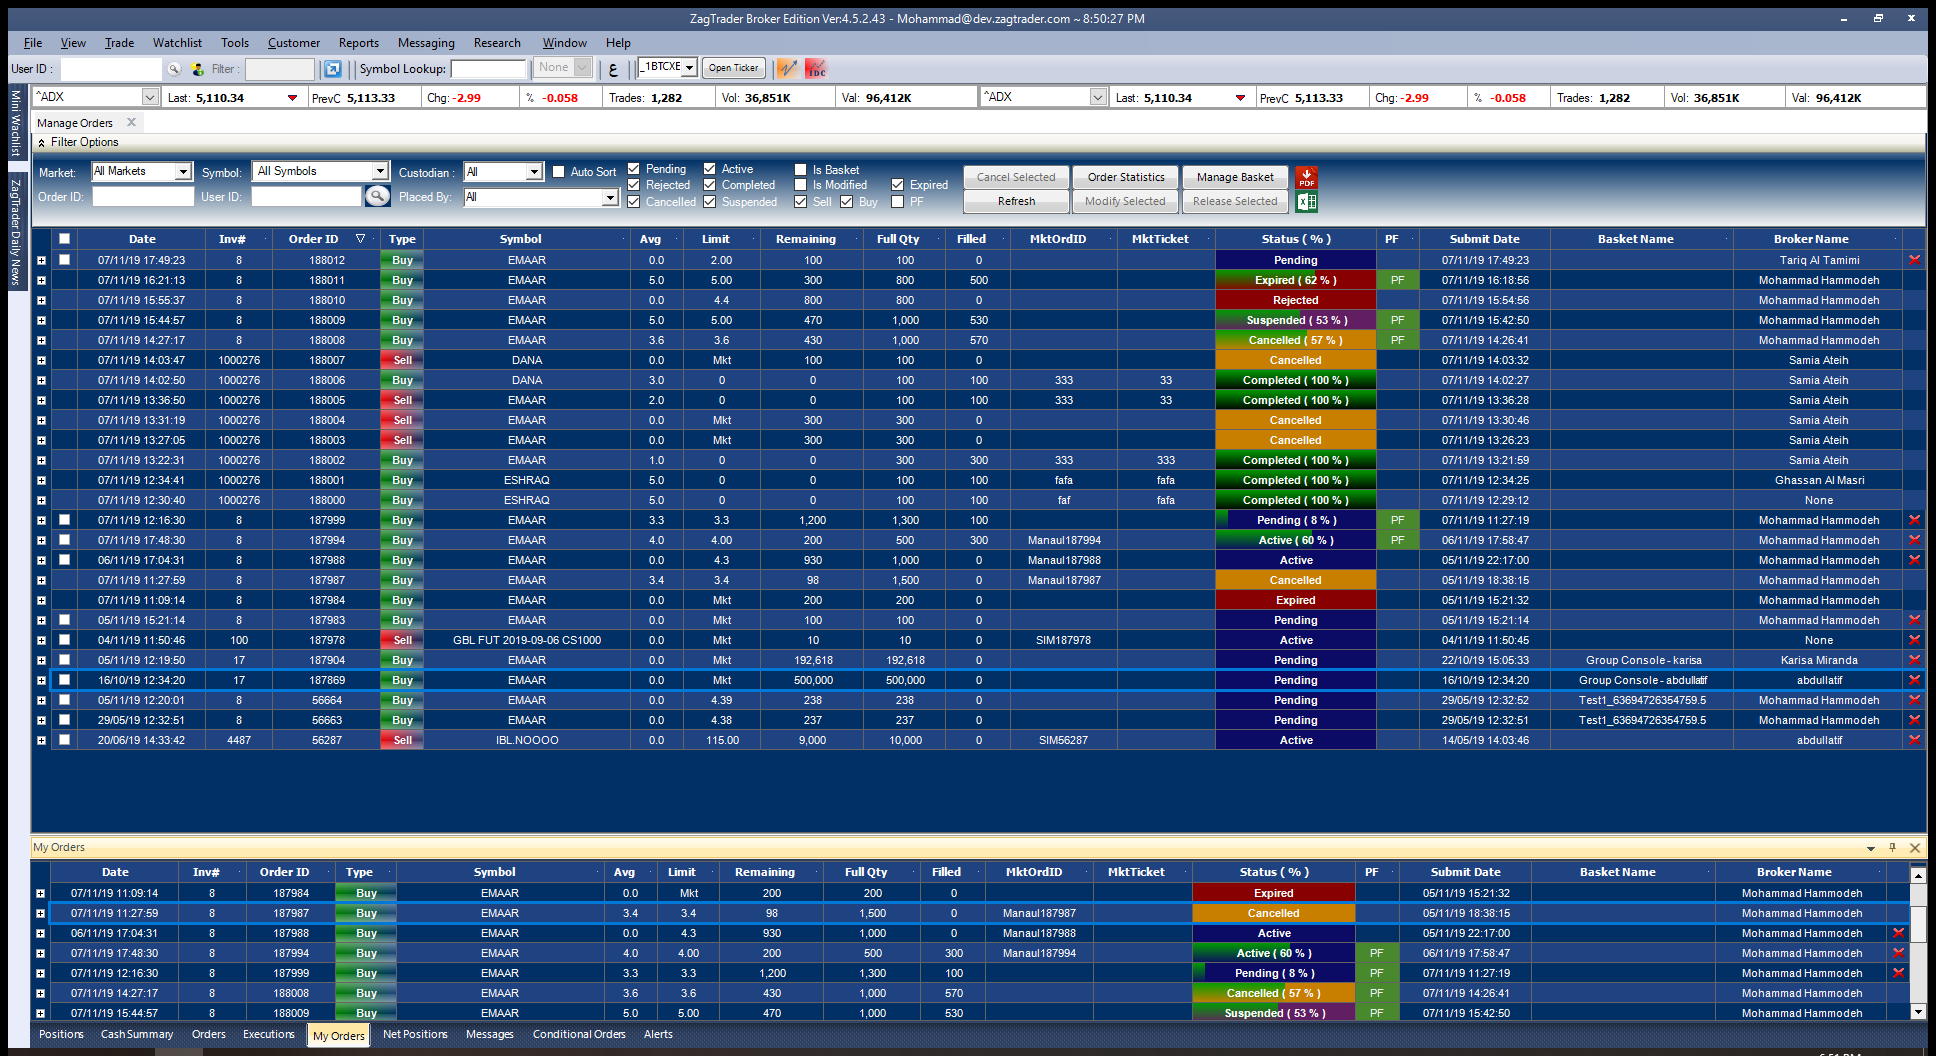Click the User ID search magnifier icon

[x=174, y=69]
